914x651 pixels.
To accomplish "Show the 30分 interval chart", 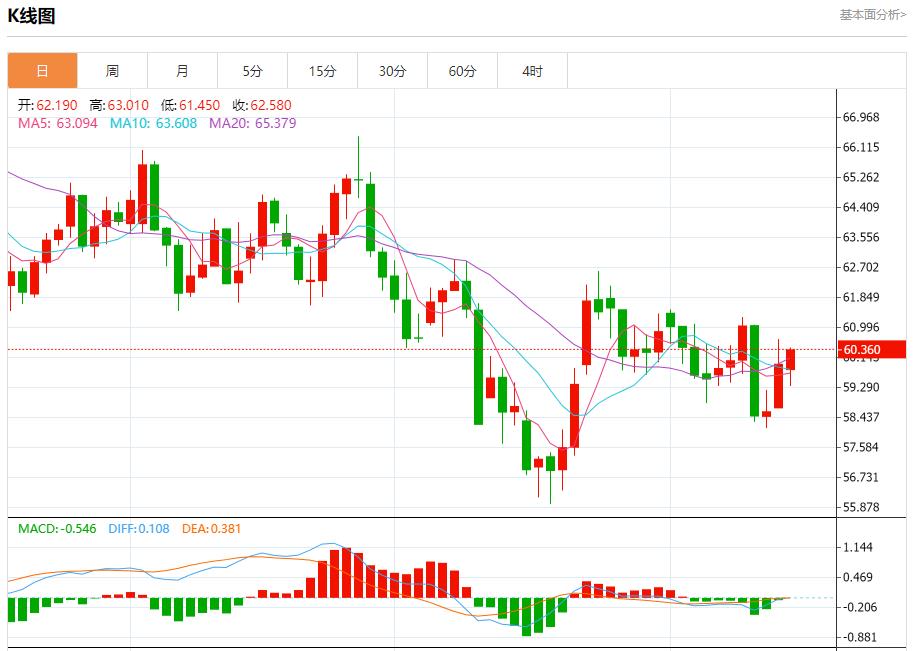I will [x=392, y=71].
